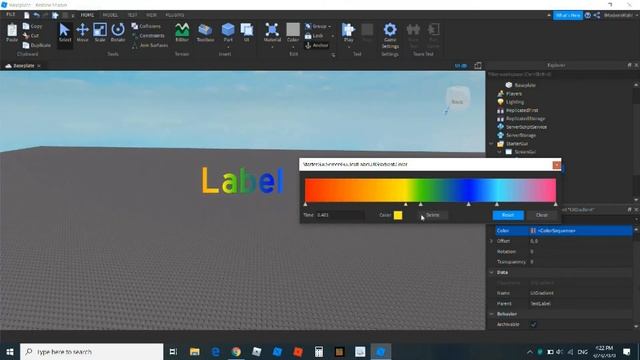Screen dimensions: 640x360
Task: Open the help icon near What's New
Action: click(588, 15)
